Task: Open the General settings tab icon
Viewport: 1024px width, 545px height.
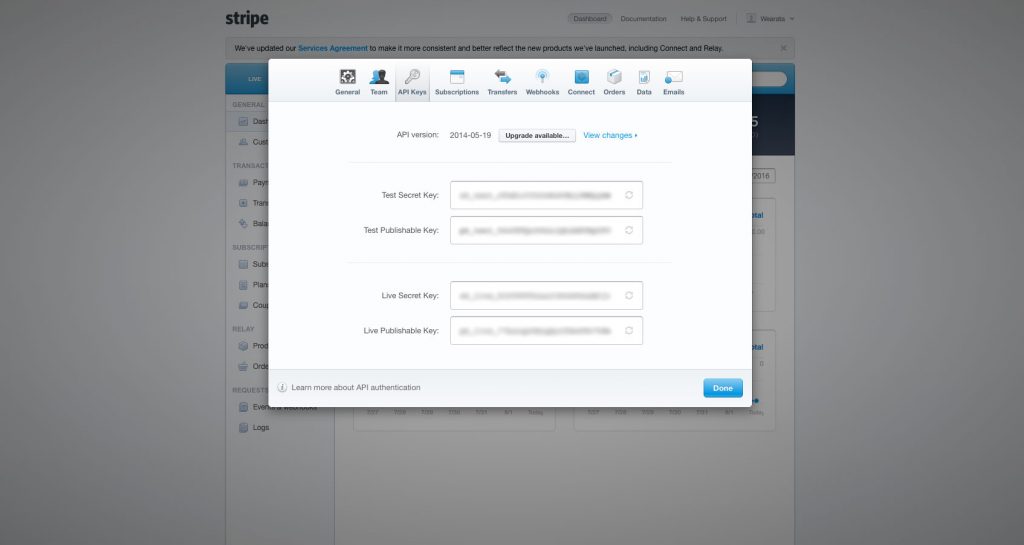Action: (347, 77)
